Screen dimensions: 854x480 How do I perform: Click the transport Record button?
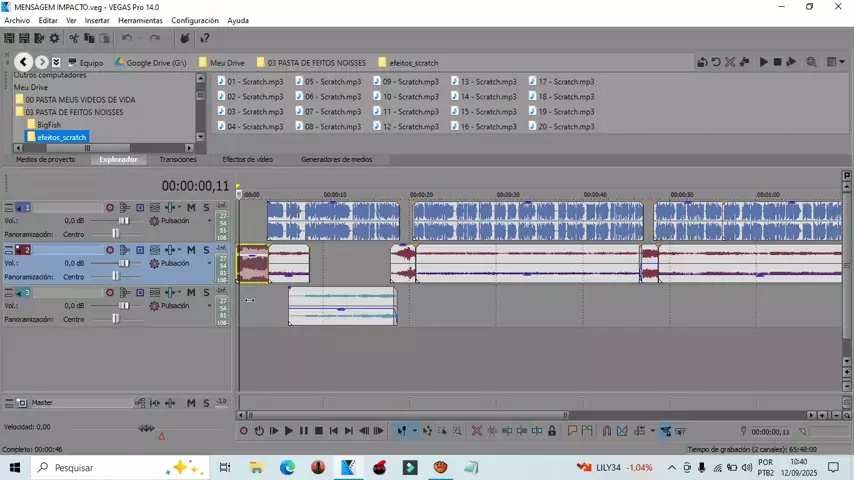(x=243, y=431)
